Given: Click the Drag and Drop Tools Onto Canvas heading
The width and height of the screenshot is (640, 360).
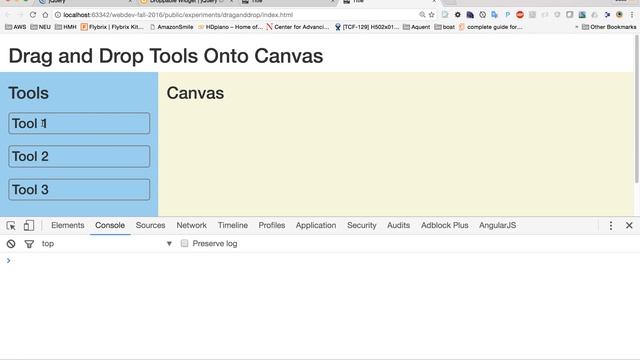Looking at the screenshot, I should (166, 56).
